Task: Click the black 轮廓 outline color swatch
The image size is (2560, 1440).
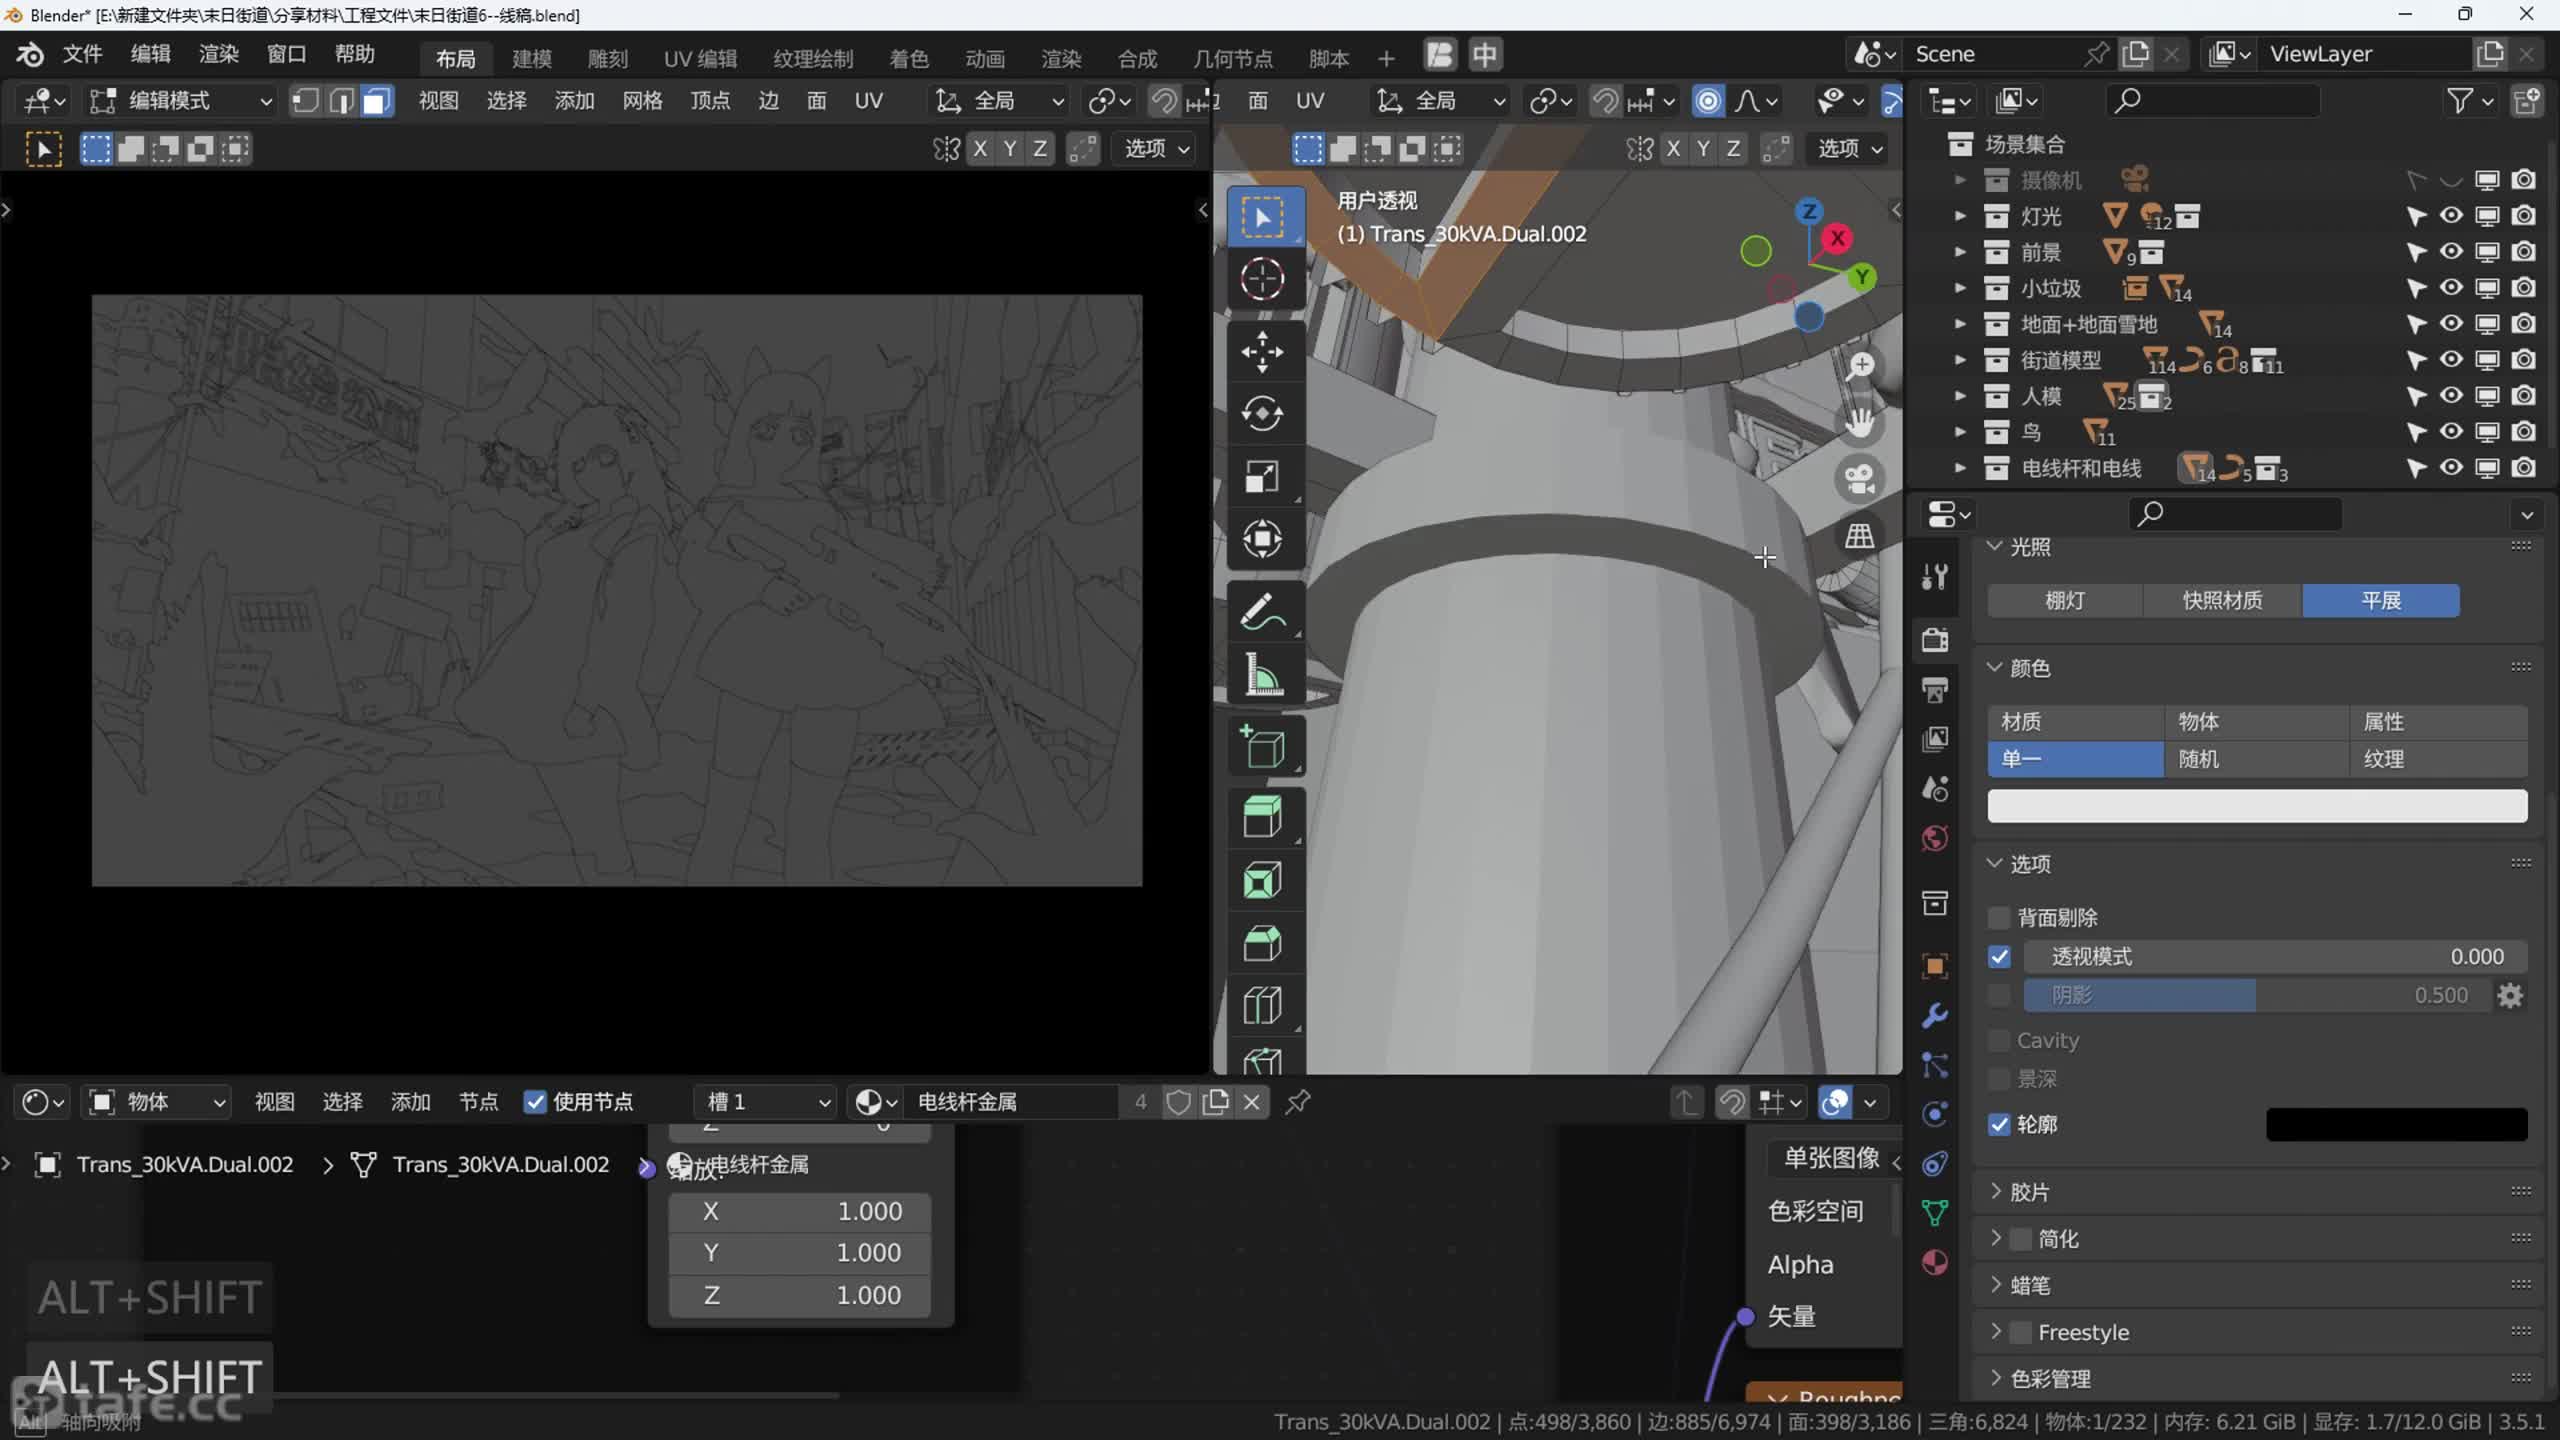Action: (x=2396, y=1125)
